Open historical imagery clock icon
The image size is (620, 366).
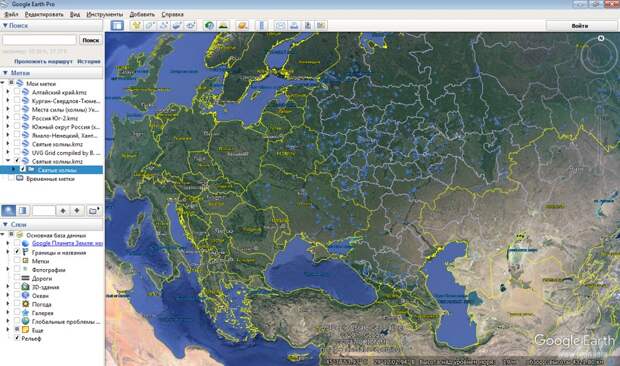pyautogui.click(x=209, y=26)
